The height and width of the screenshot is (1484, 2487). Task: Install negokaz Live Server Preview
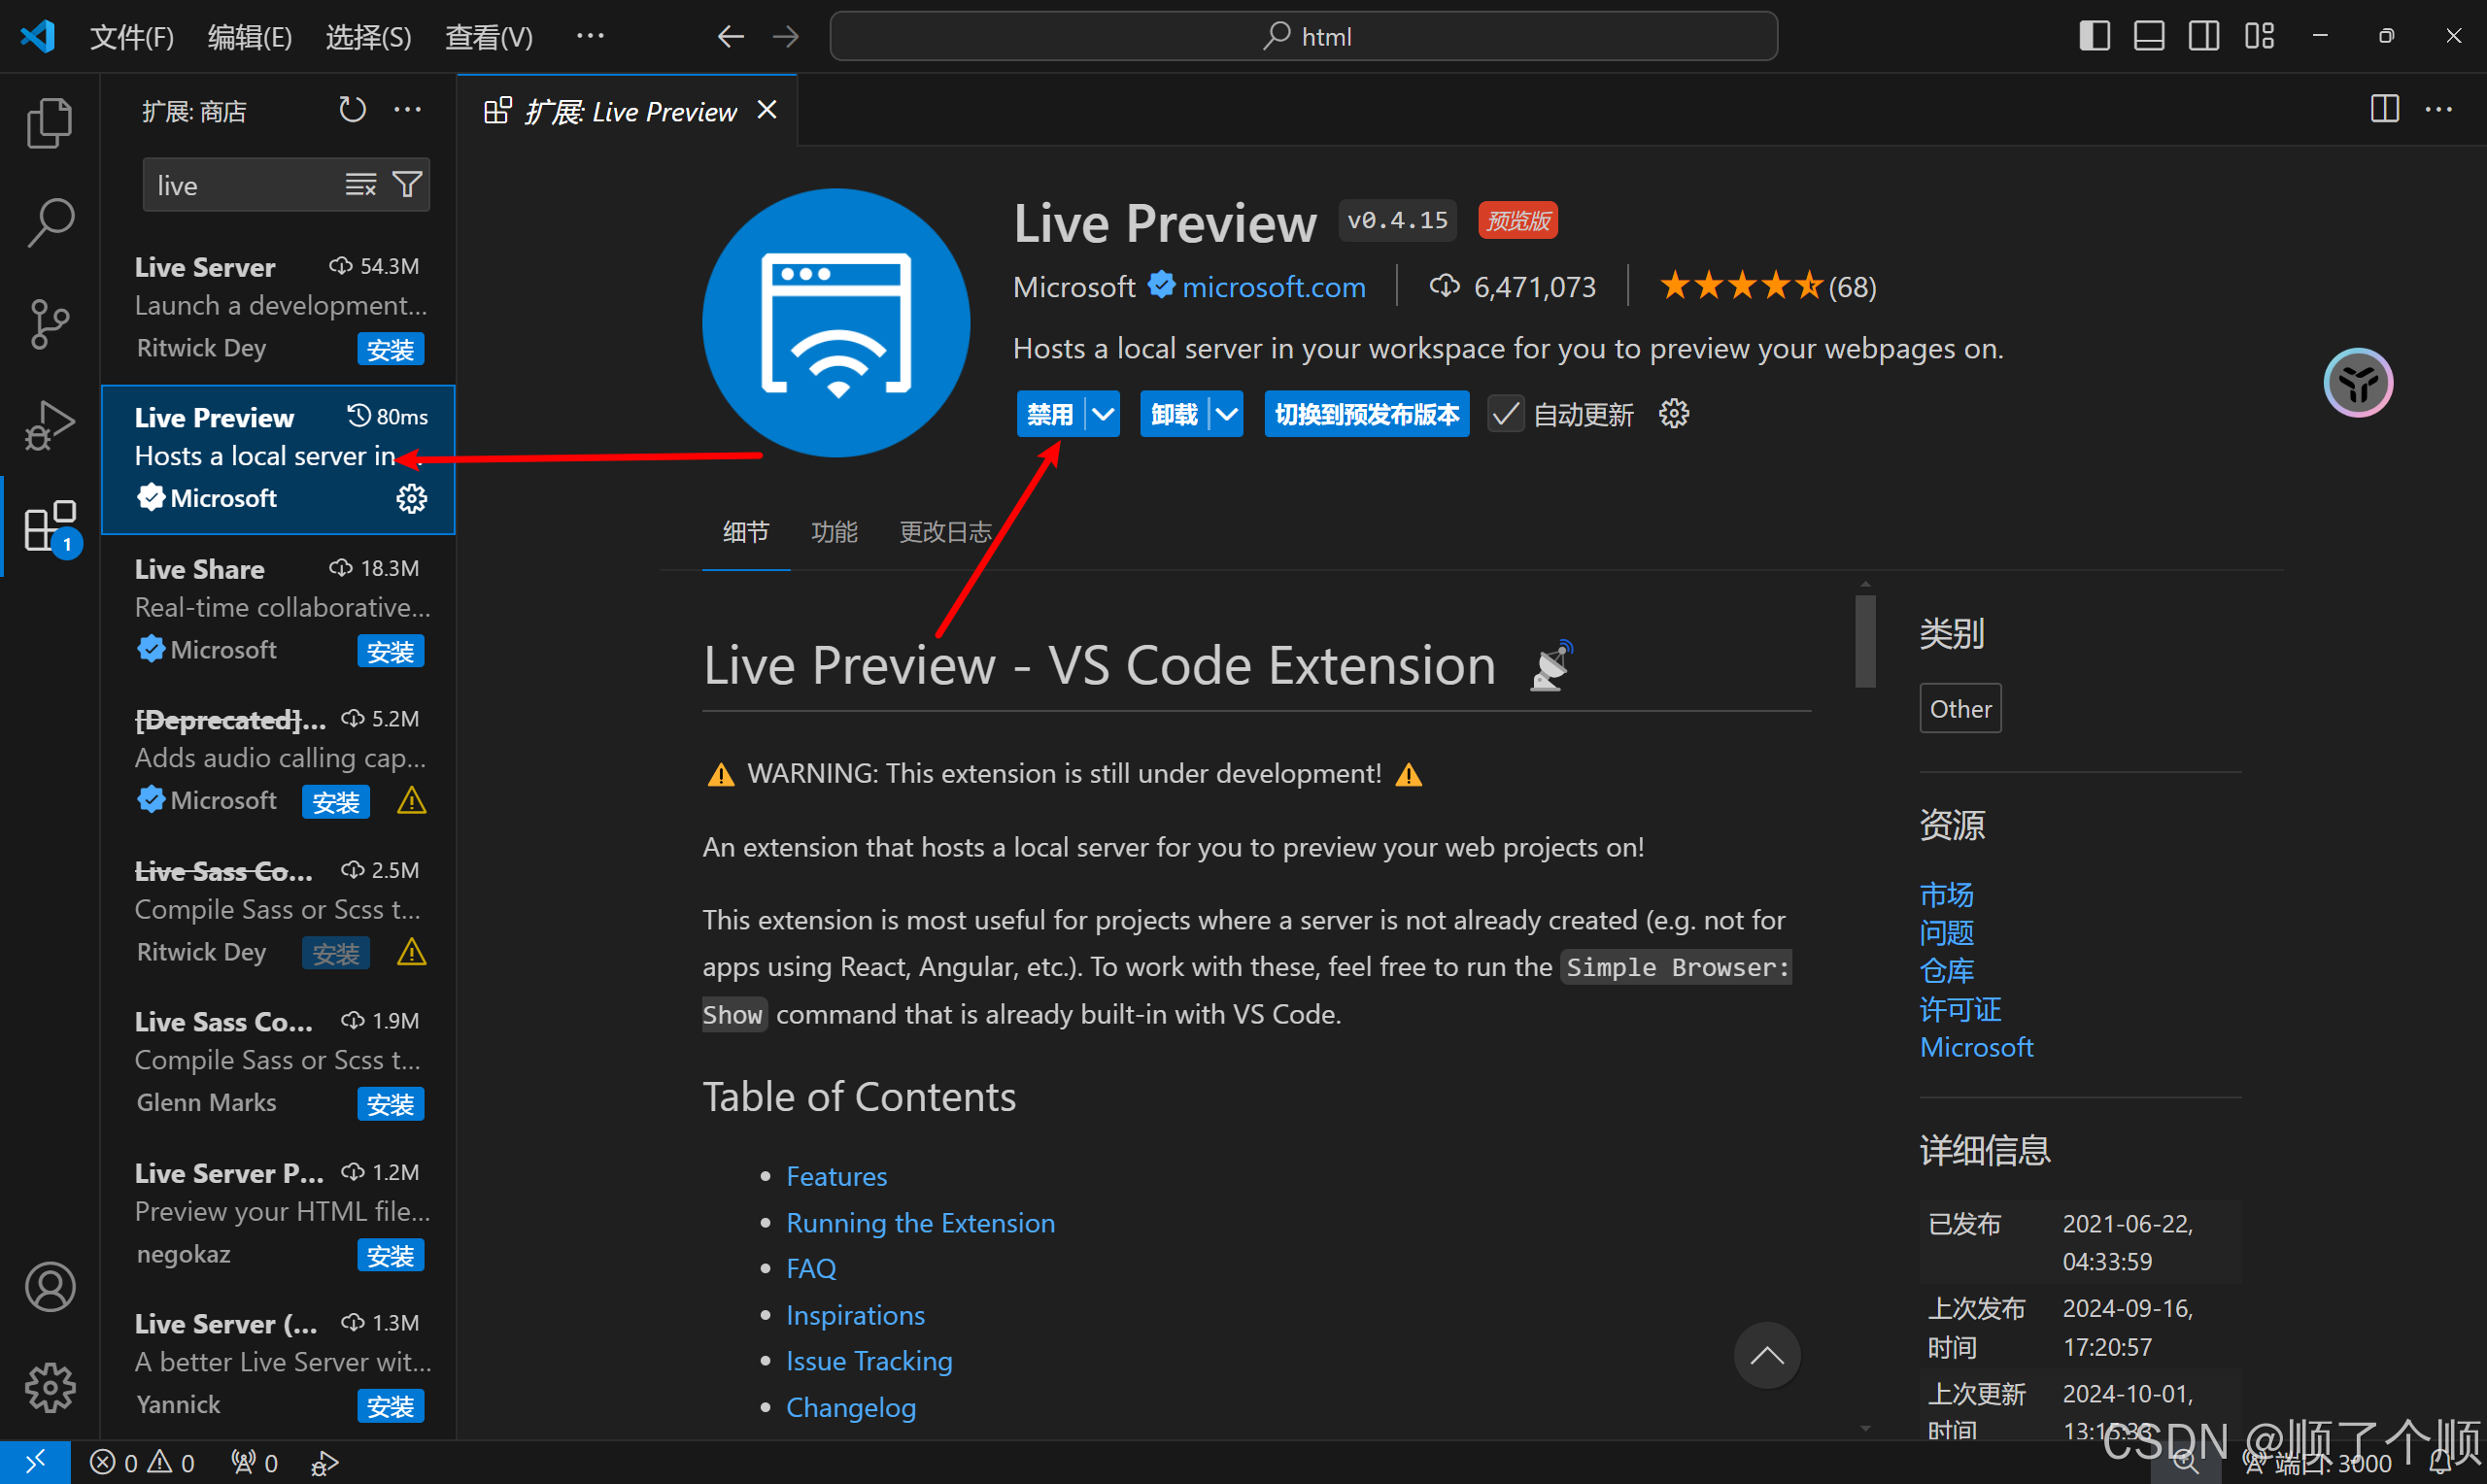pyautogui.click(x=390, y=1256)
